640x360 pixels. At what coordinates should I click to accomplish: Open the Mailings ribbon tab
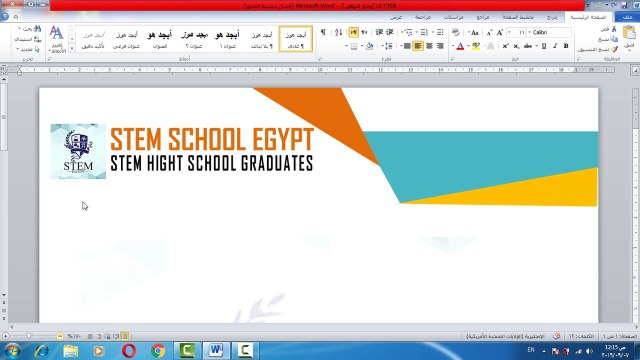454,17
